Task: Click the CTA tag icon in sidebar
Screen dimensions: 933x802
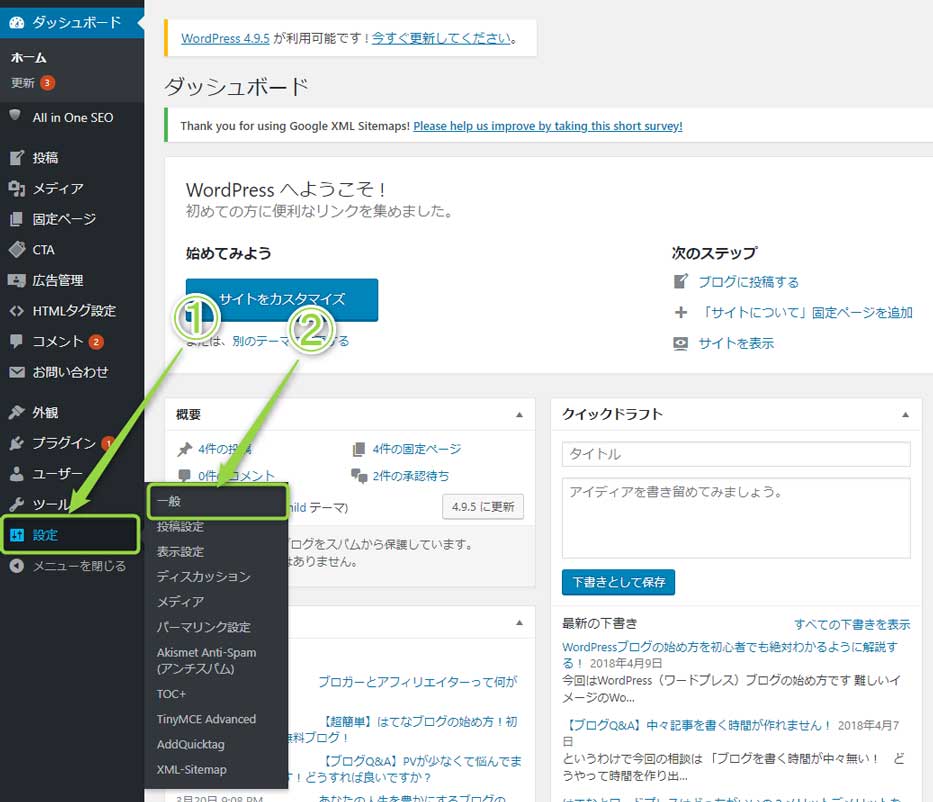Action: coord(17,249)
